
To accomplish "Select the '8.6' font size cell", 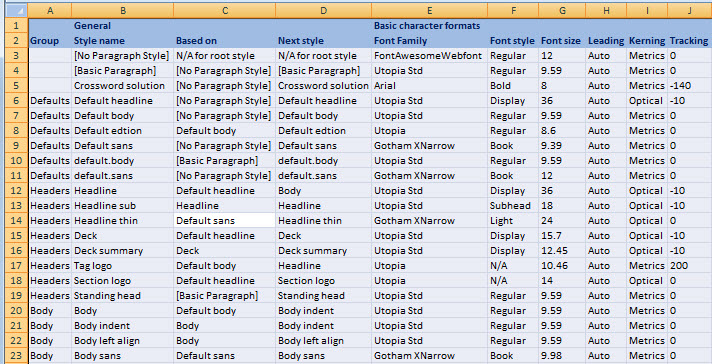I will (x=562, y=130).
